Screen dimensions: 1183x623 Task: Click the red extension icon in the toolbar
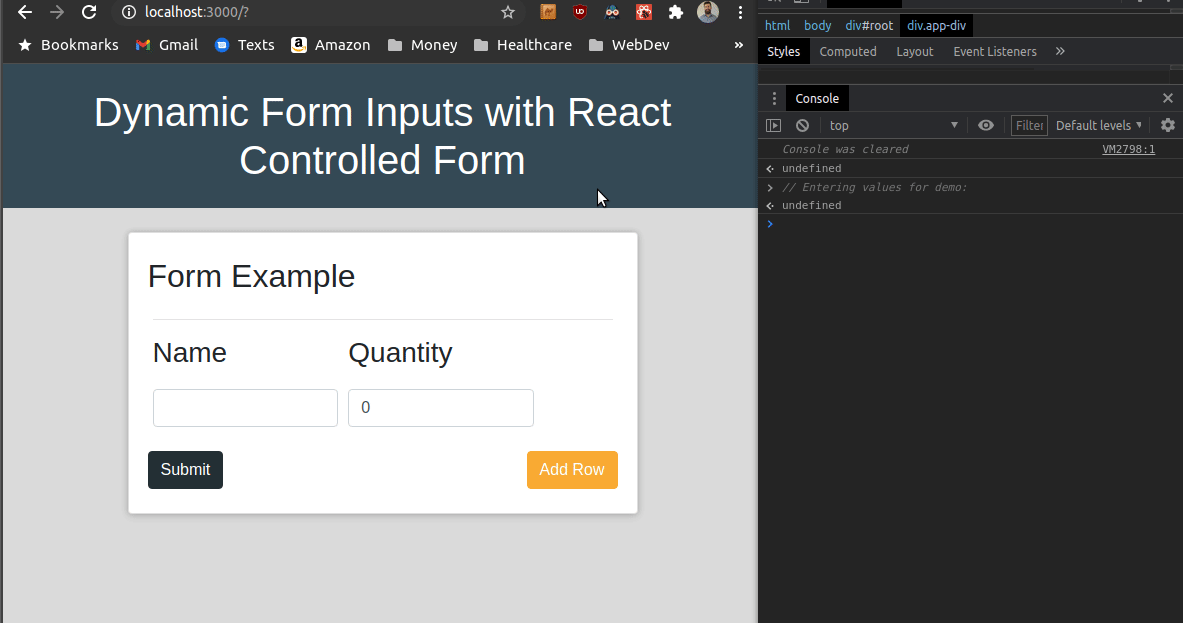point(644,12)
